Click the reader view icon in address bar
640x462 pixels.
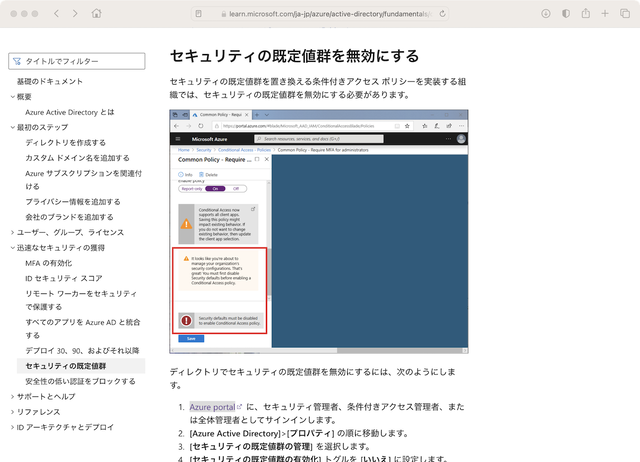(x=198, y=14)
